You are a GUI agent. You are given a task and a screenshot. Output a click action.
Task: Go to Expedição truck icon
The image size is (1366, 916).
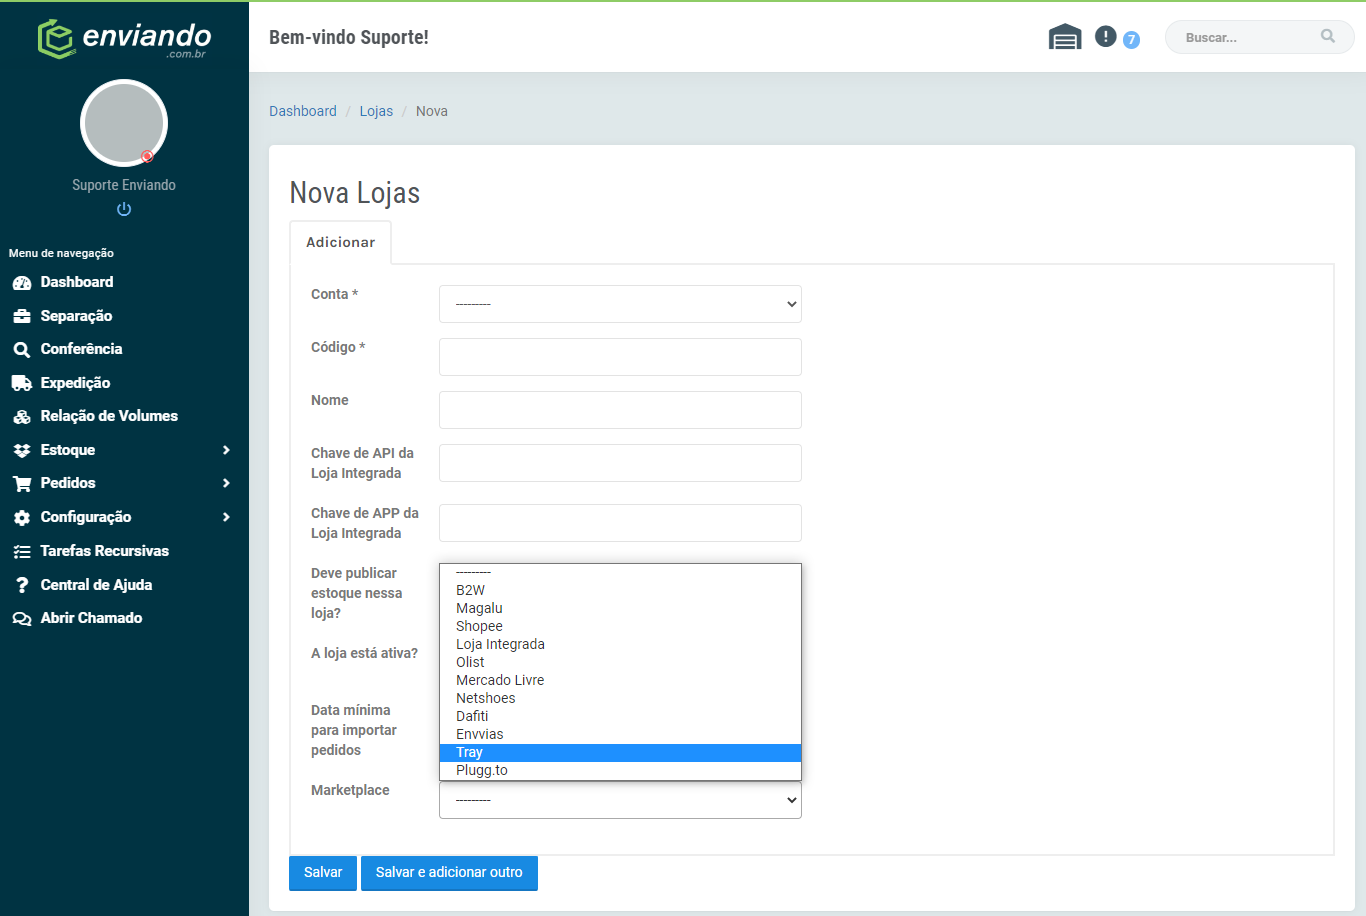22,383
